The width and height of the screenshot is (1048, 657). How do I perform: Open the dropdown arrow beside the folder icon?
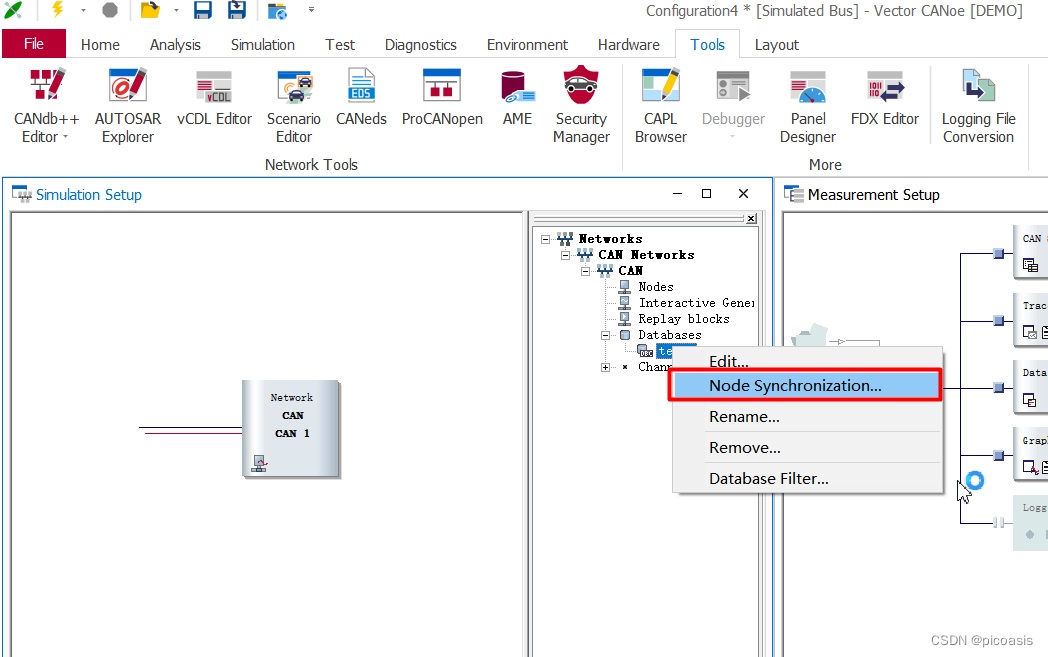pos(176,10)
